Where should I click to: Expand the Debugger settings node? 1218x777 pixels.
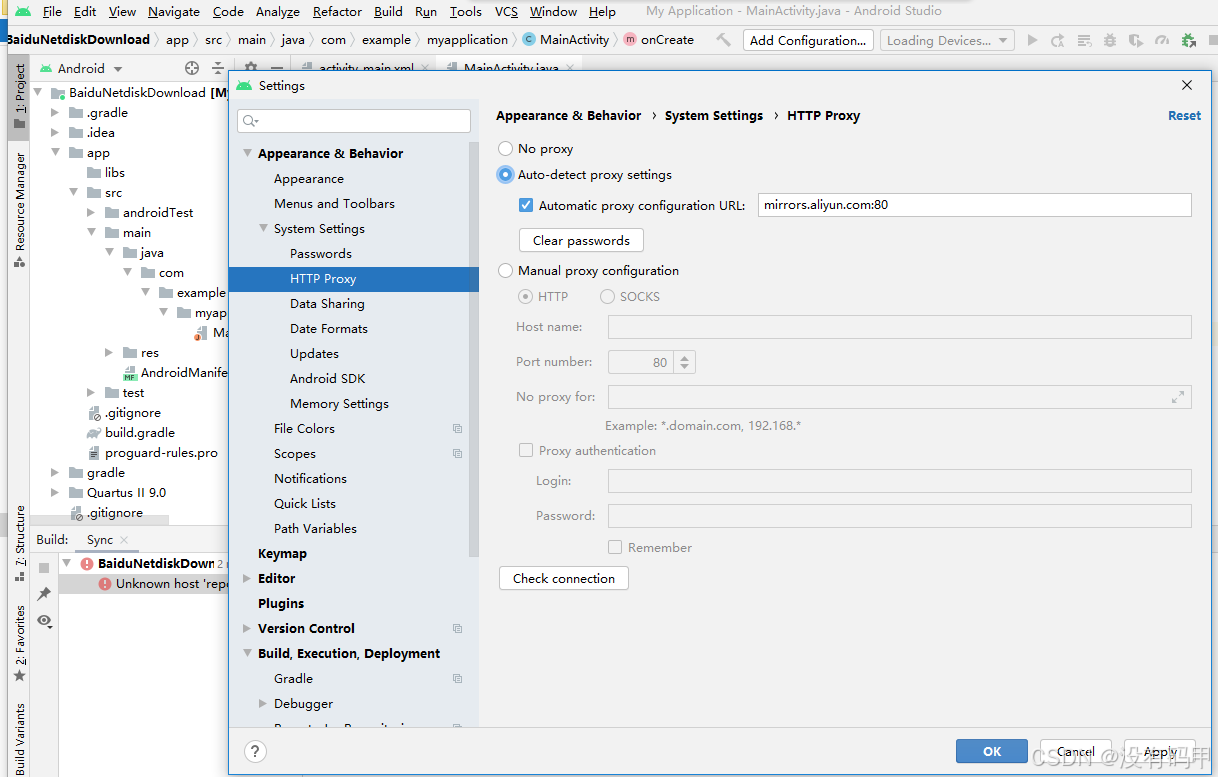pos(263,704)
